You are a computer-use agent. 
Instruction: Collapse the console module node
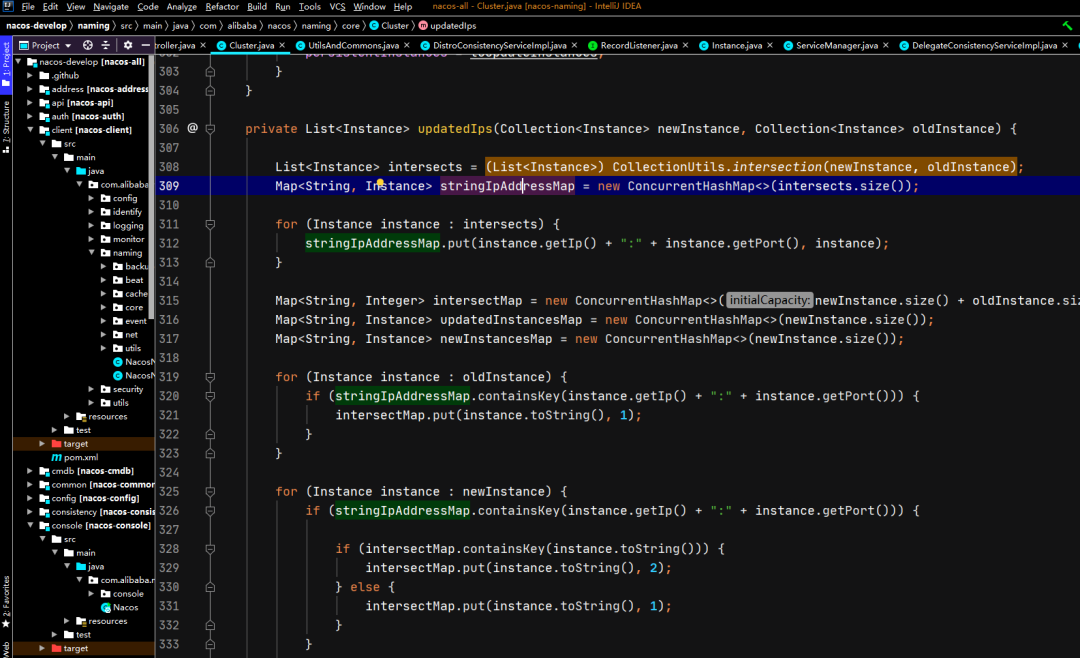30,526
